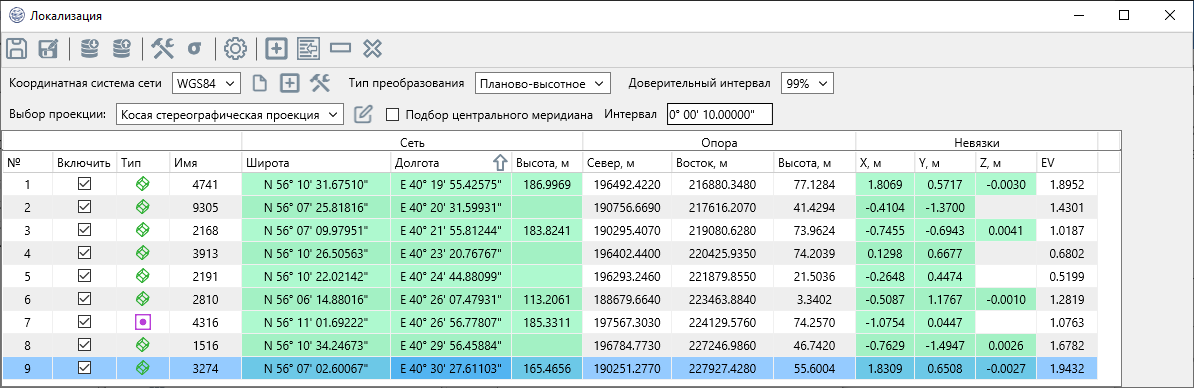This screenshot has width=1194, height=388.
Task: Uncheck the Включить box for point 2191
Action: (x=85, y=275)
